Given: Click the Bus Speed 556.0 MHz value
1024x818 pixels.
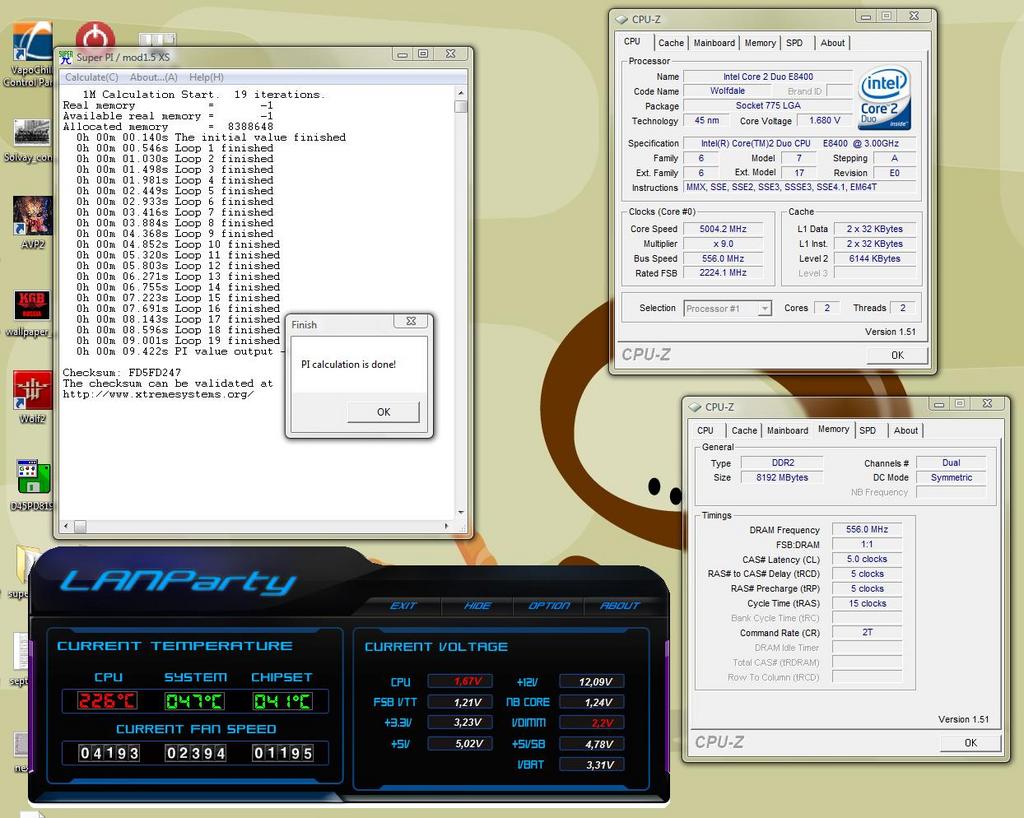Looking at the screenshot, I should (722, 259).
